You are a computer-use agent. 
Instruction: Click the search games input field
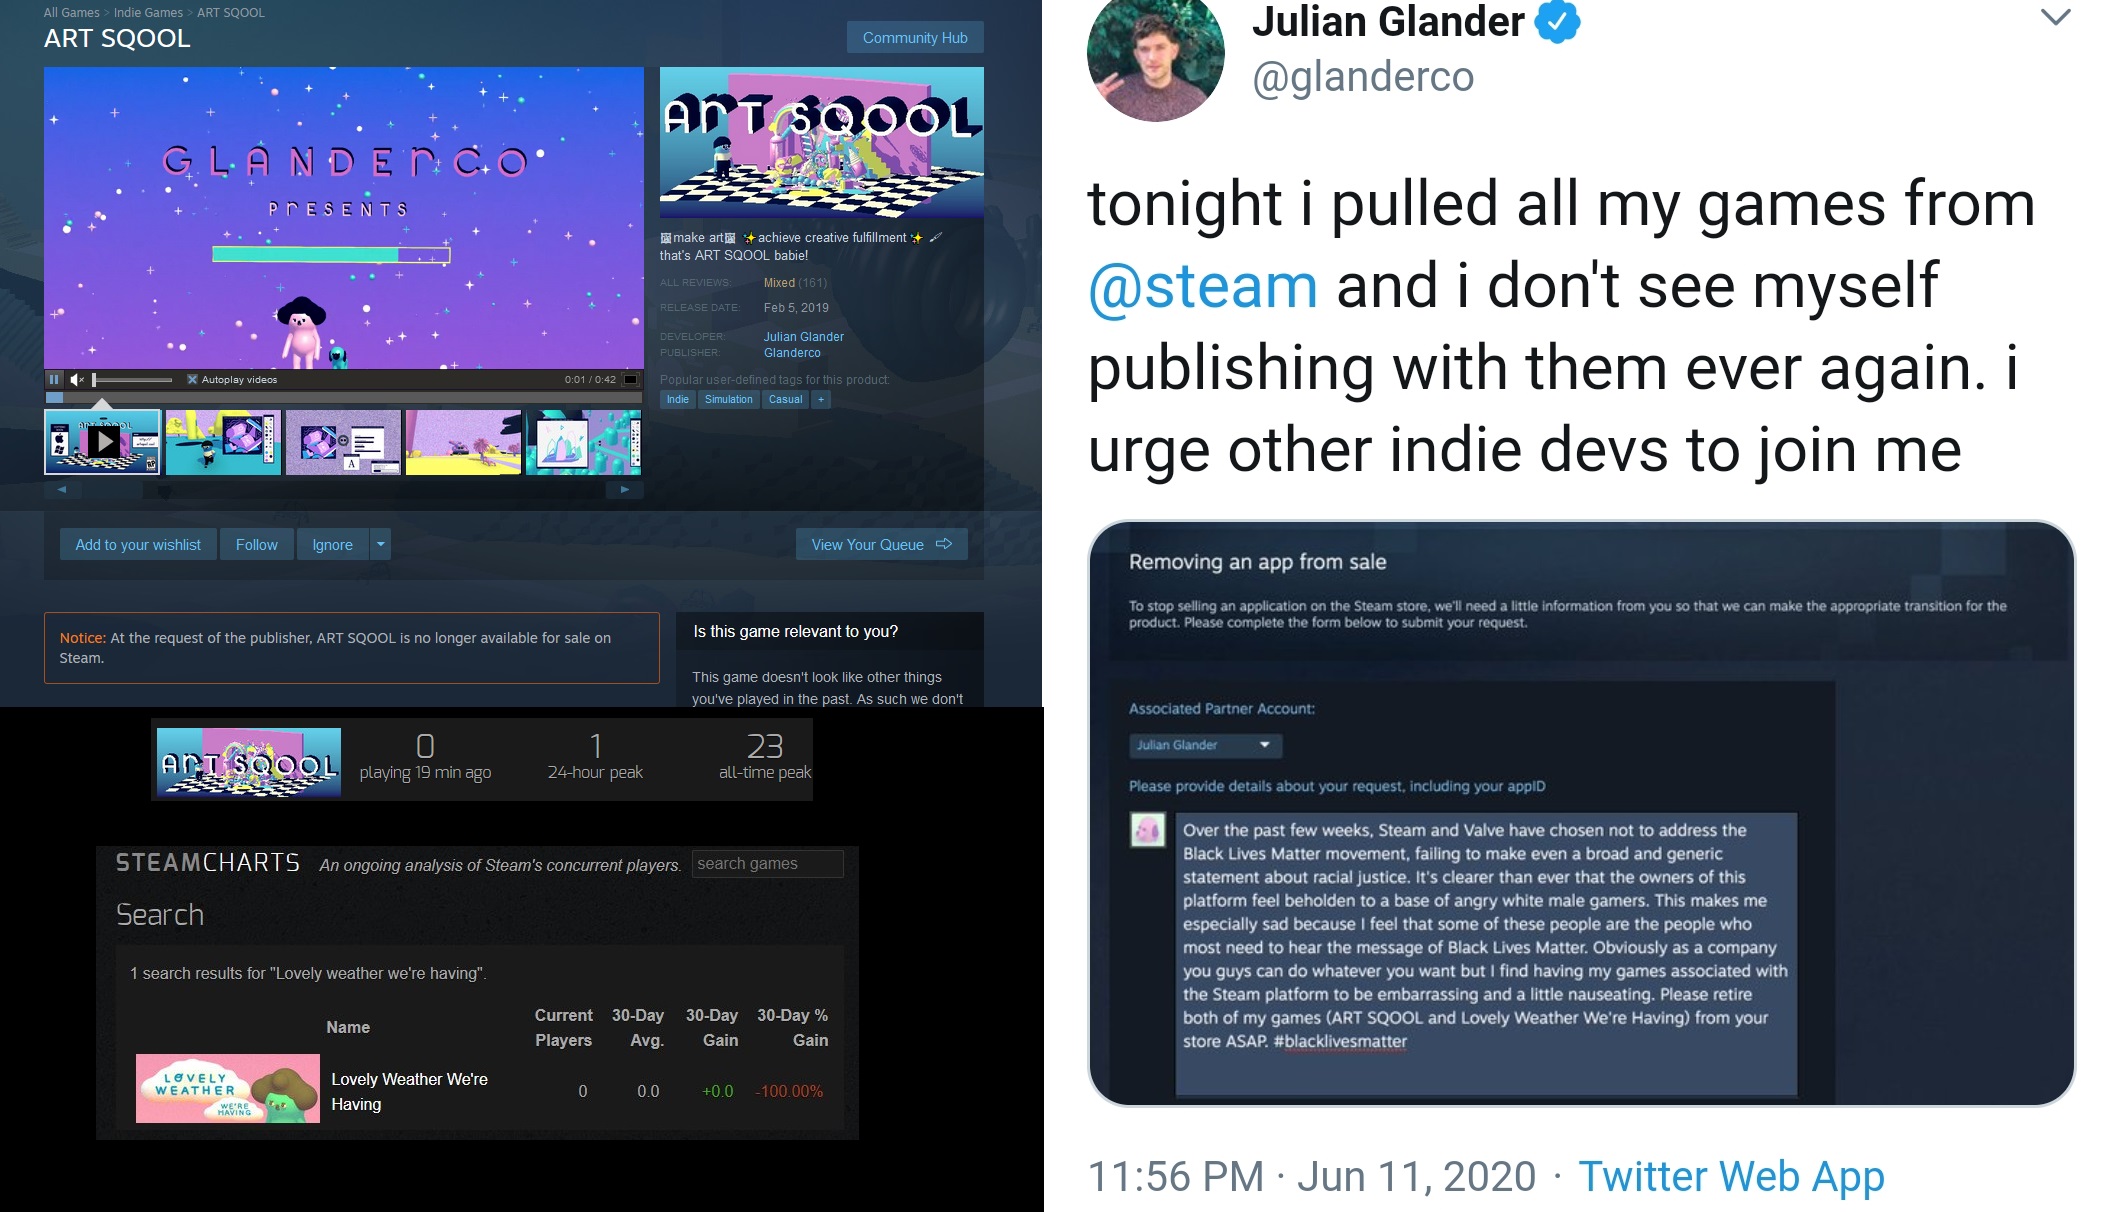pyautogui.click(x=767, y=864)
